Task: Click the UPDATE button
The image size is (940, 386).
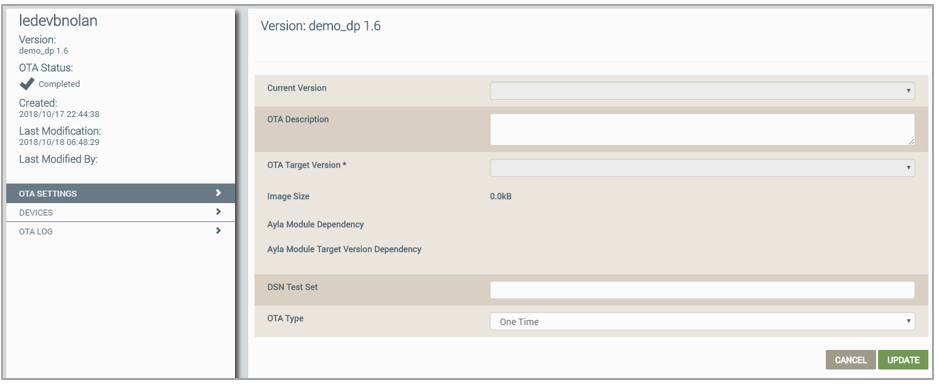Action: tap(903, 360)
